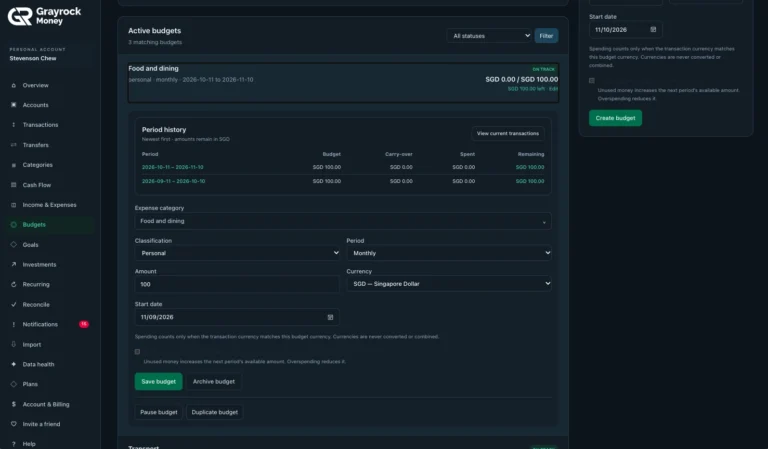The image size is (768, 449).
Task: Select the Accounts sidebar icon
Action: [x=14, y=105]
